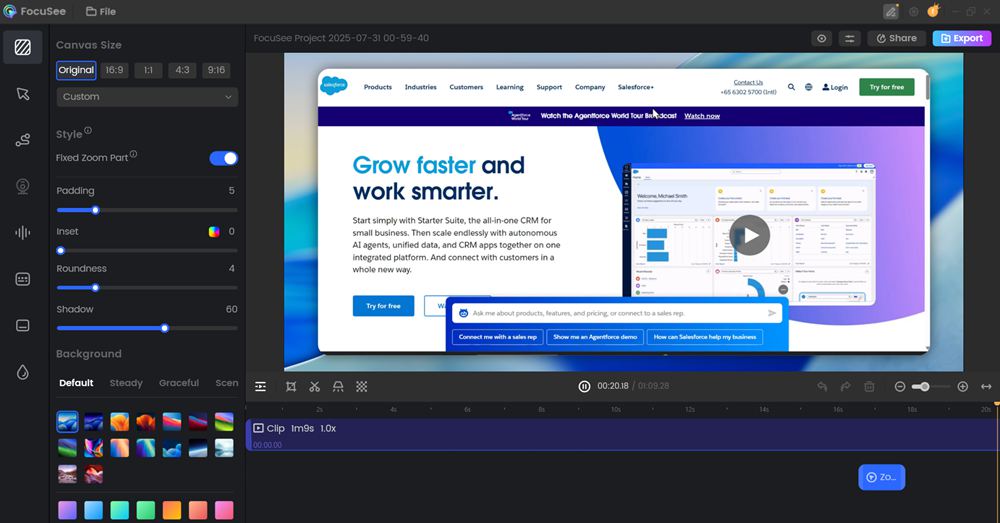Pause playback with the pause button
Image resolution: width=1000 pixels, height=523 pixels.
pyautogui.click(x=584, y=387)
